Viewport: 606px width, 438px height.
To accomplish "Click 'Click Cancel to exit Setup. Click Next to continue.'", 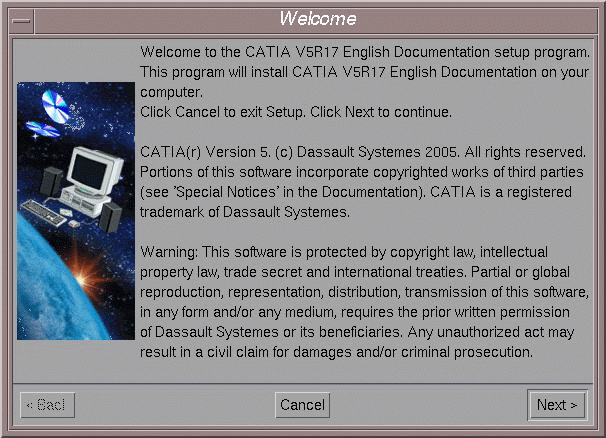I will coord(296,112).
